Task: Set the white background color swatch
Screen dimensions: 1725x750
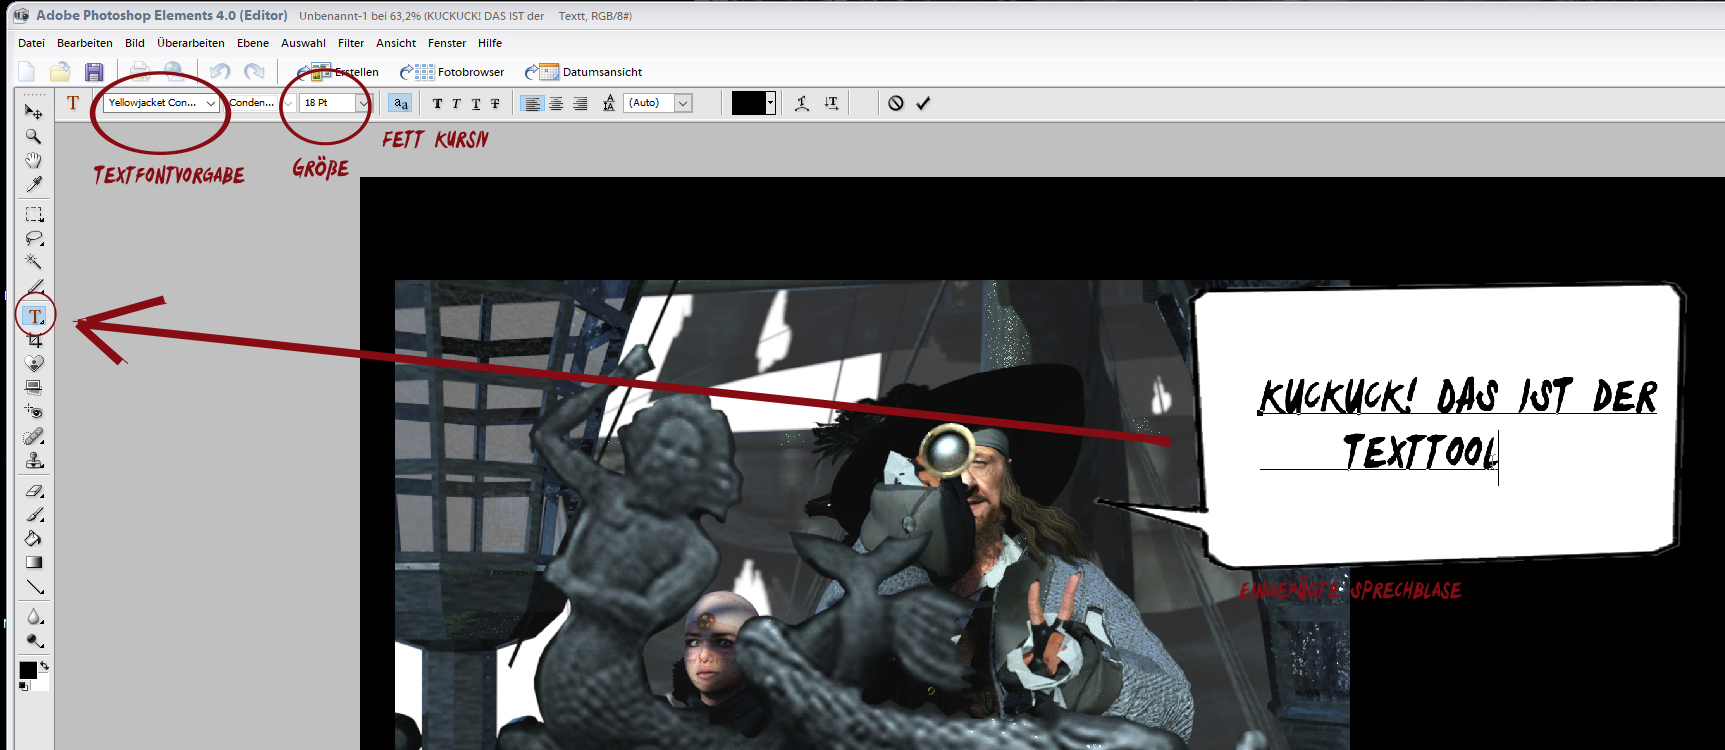Action: click(42, 682)
